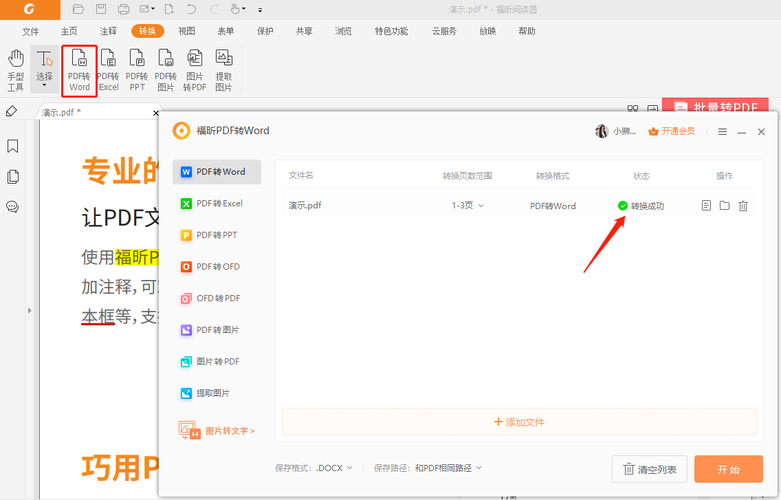Open the bookmarks sidebar panel

[x=12, y=146]
